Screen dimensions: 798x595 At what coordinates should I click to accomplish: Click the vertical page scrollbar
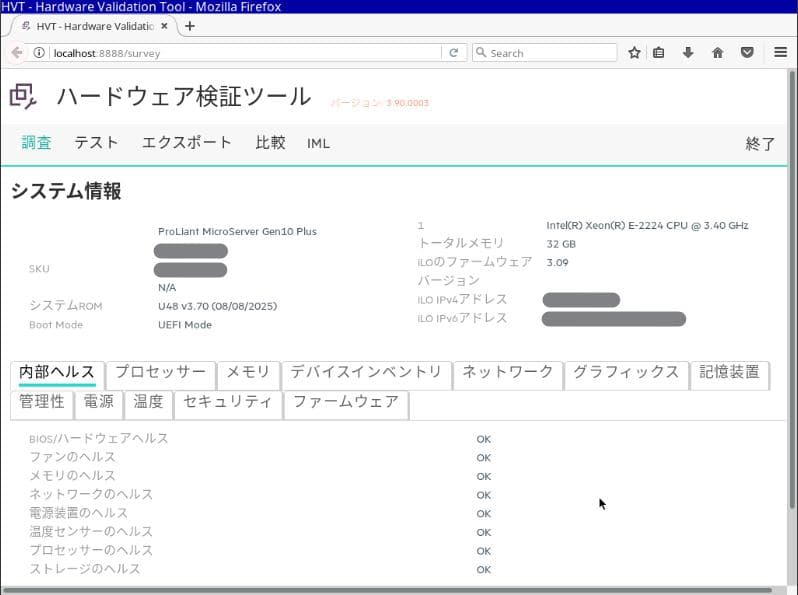point(792,290)
